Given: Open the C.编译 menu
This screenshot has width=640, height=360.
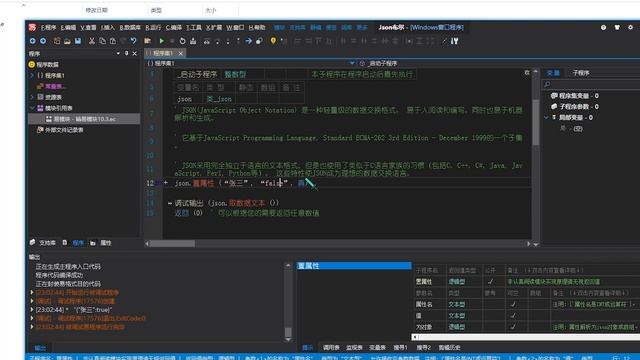Looking at the screenshot, I should (x=173, y=27).
